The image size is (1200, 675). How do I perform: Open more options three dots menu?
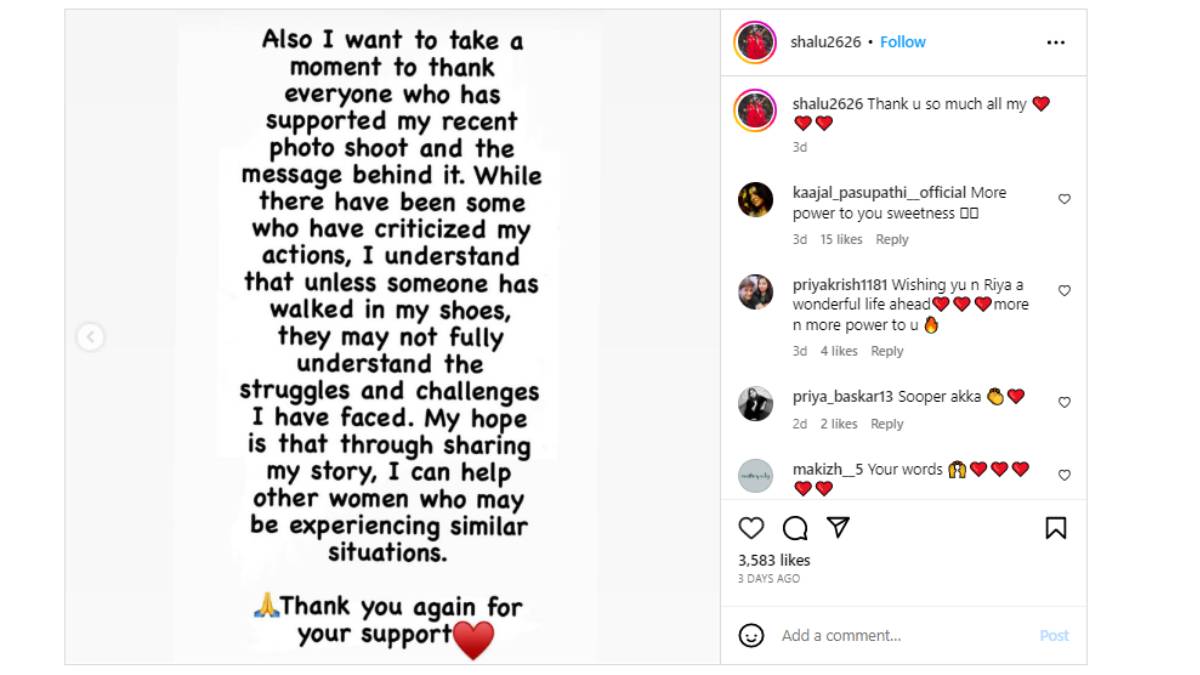click(x=1055, y=42)
